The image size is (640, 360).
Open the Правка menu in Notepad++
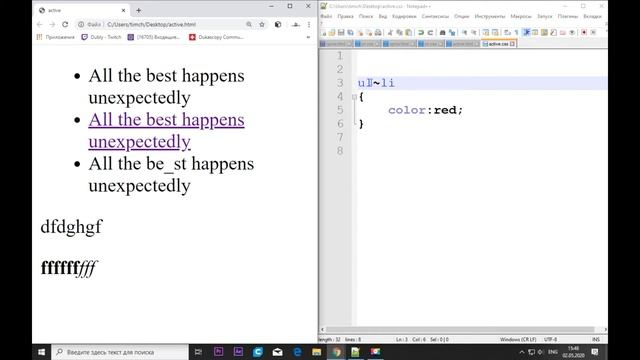pos(345,16)
